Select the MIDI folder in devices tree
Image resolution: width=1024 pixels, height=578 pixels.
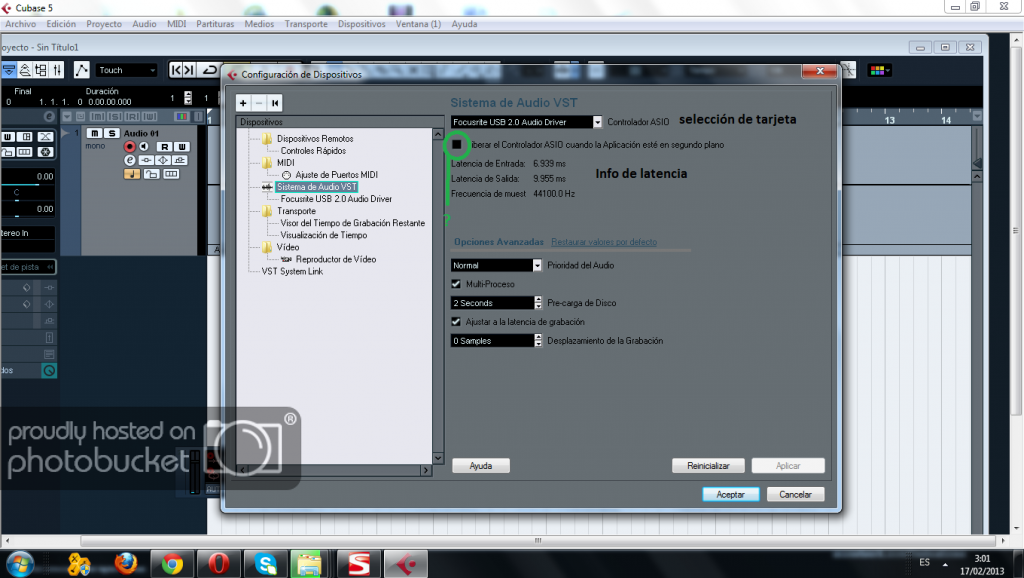(x=285, y=163)
